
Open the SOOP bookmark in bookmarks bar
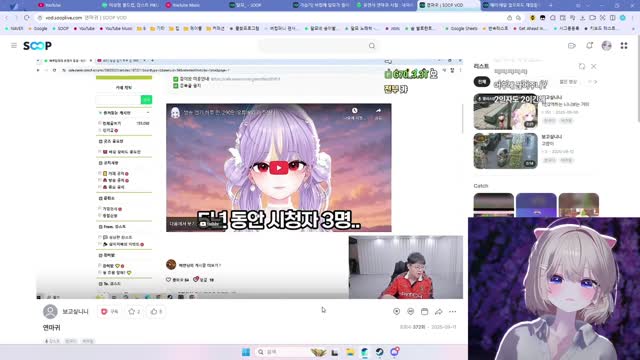point(60,29)
